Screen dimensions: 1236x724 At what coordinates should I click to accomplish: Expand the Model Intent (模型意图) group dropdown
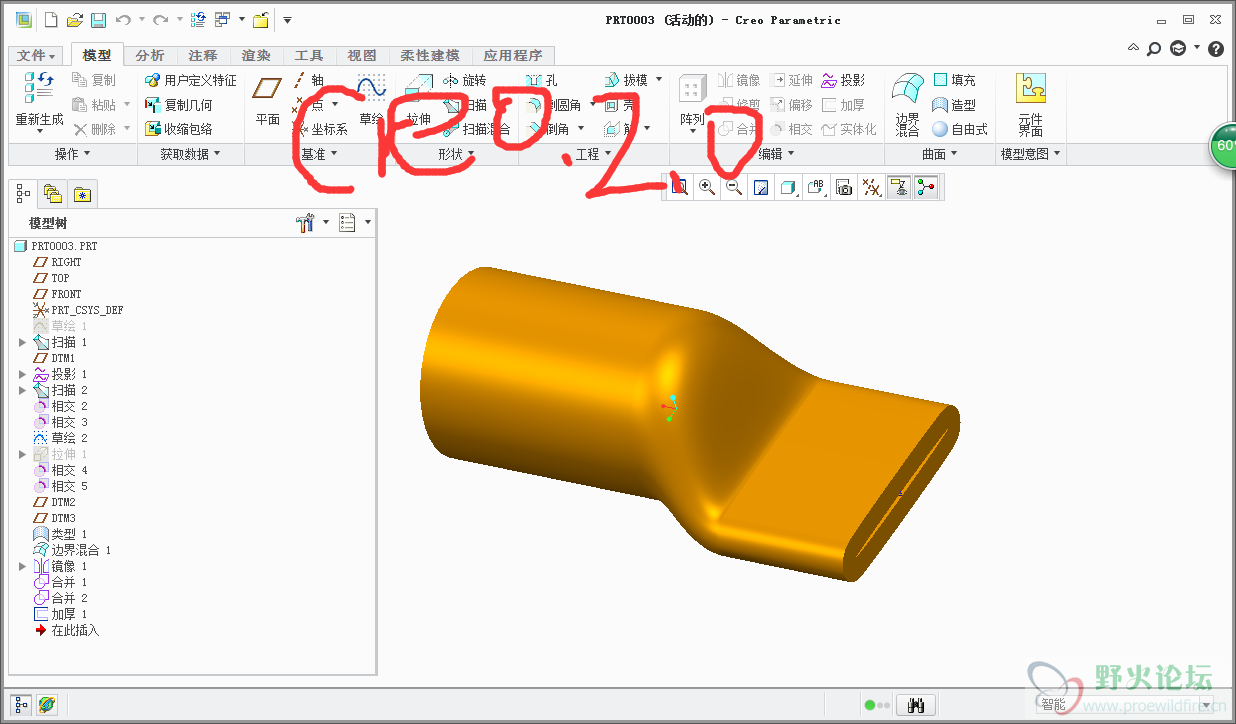[1031, 154]
